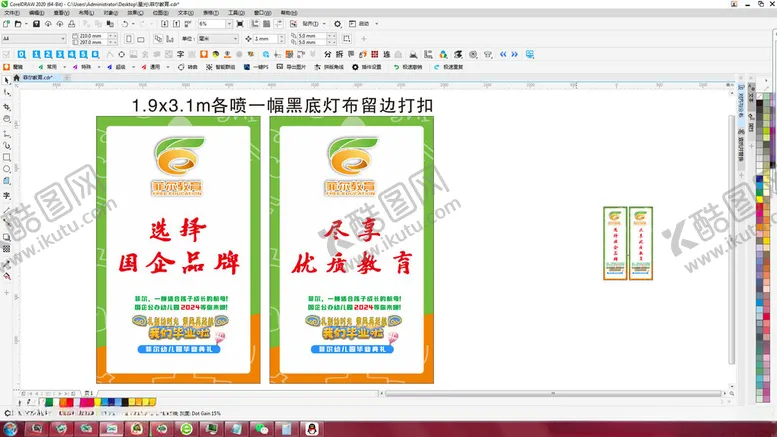Open the 文本 menu
This screenshot has height=437, width=777.
[186, 12]
